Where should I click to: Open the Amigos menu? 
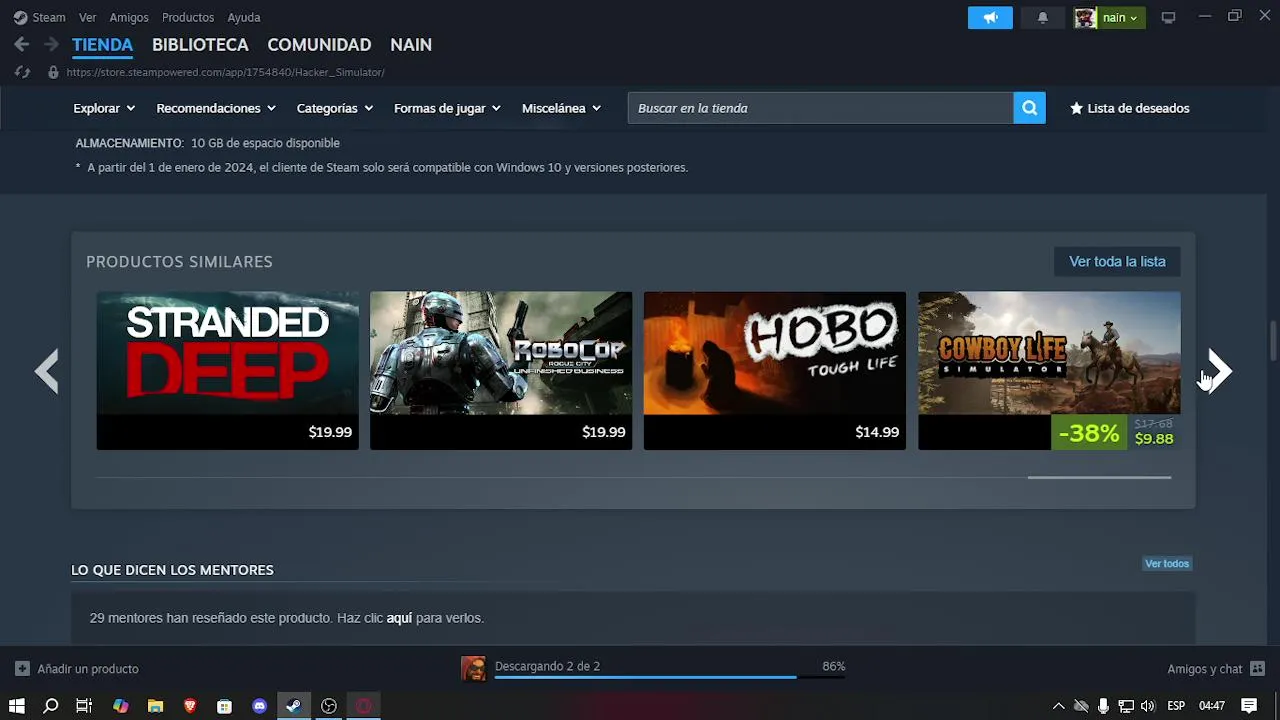pos(129,17)
